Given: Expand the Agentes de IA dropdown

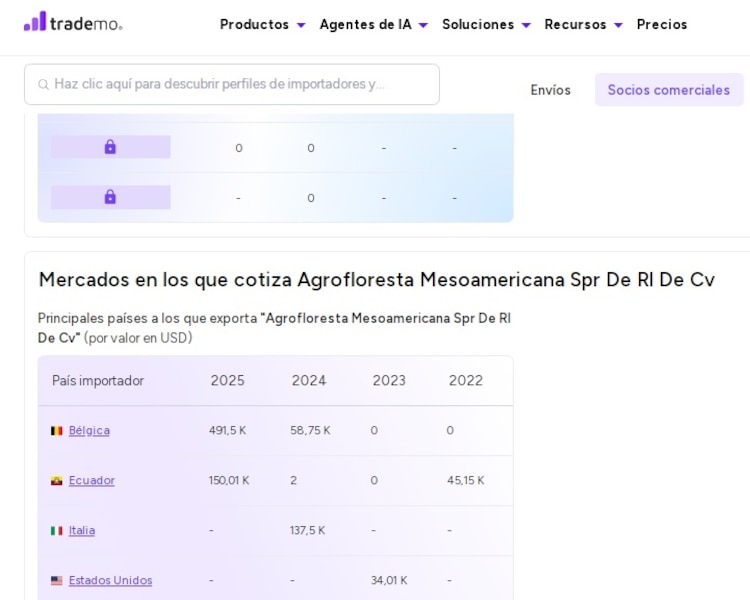Looking at the screenshot, I should point(374,24).
